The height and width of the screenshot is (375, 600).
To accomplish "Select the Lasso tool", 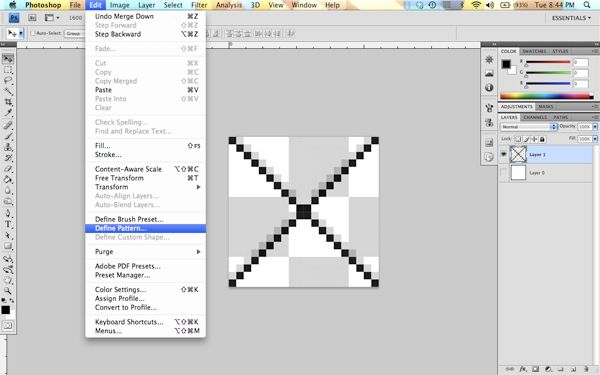I will click(x=8, y=81).
